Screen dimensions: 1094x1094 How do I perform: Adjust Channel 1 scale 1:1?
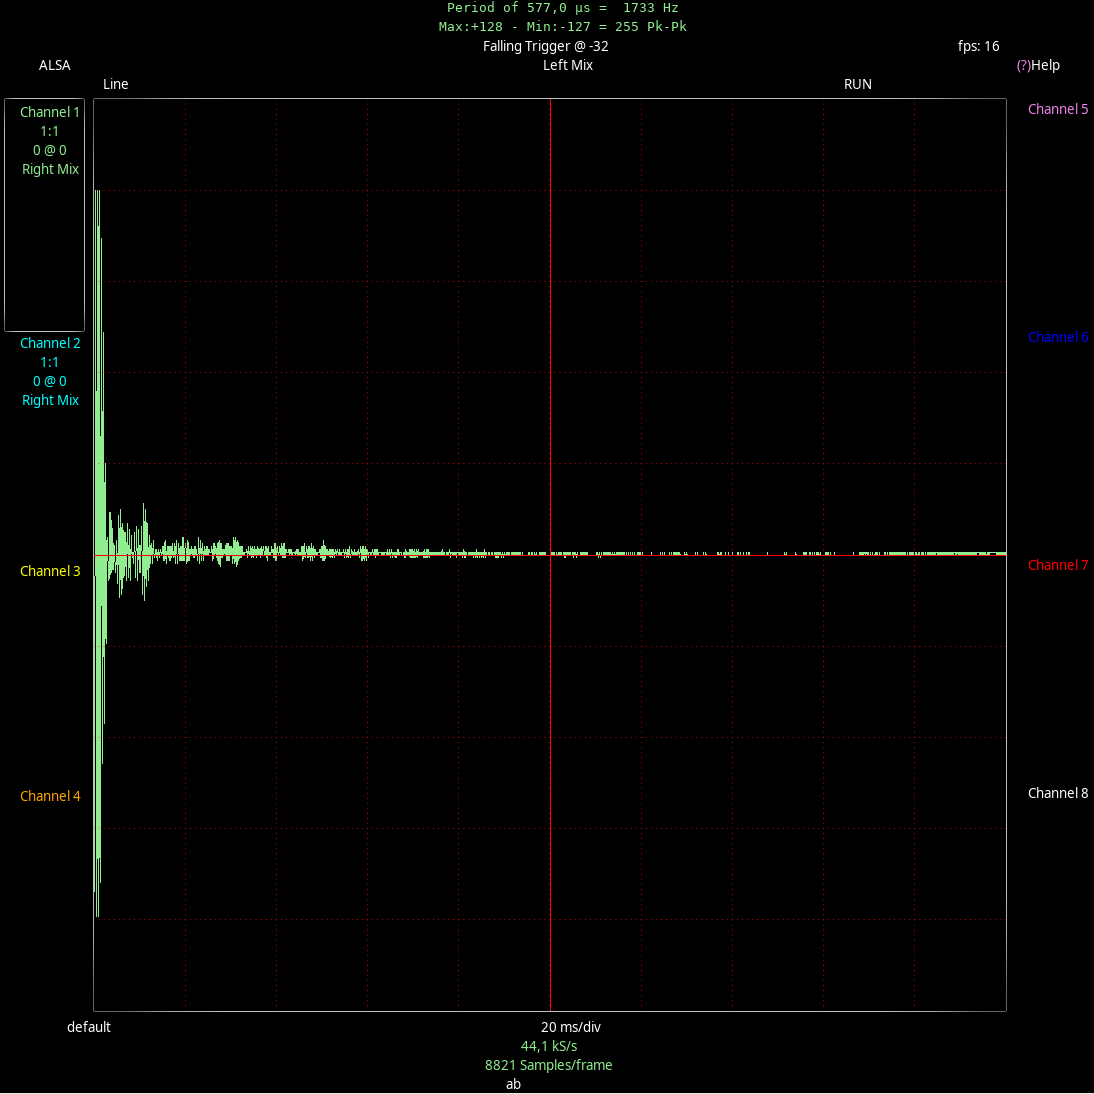click(50, 131)
